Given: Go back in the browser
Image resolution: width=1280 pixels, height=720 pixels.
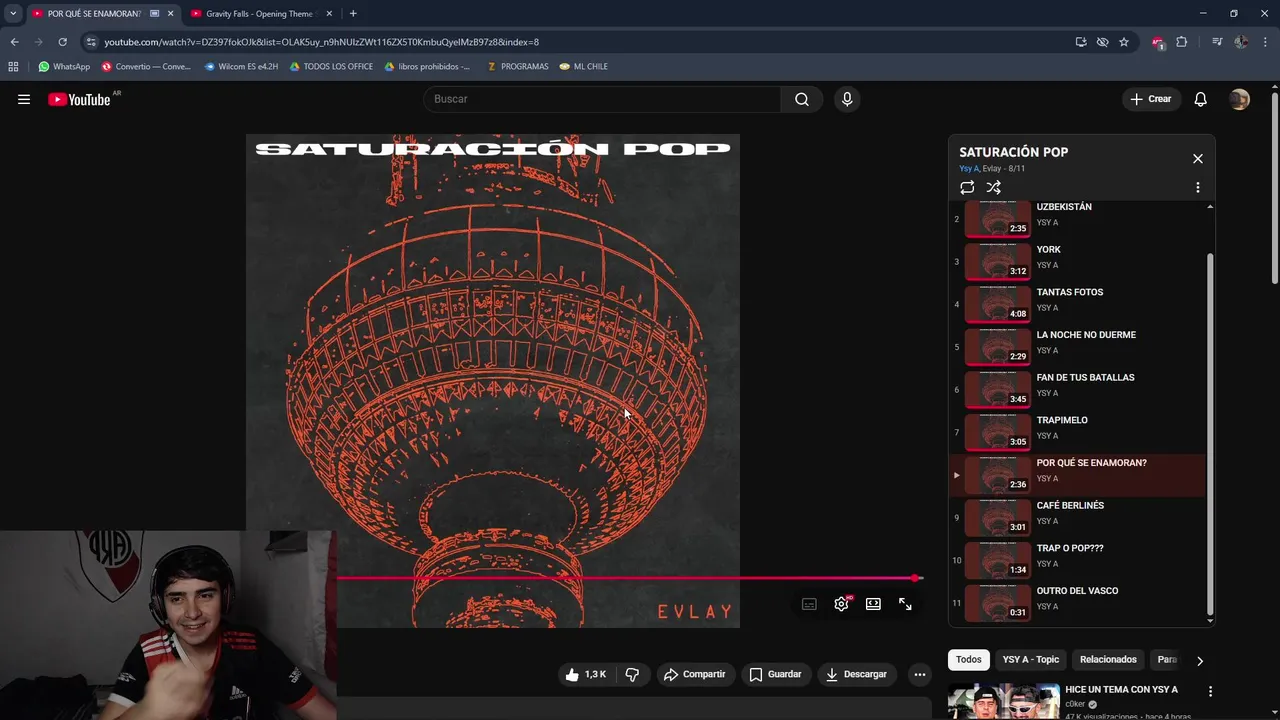Looking at the screenshot, I should 14,42.
